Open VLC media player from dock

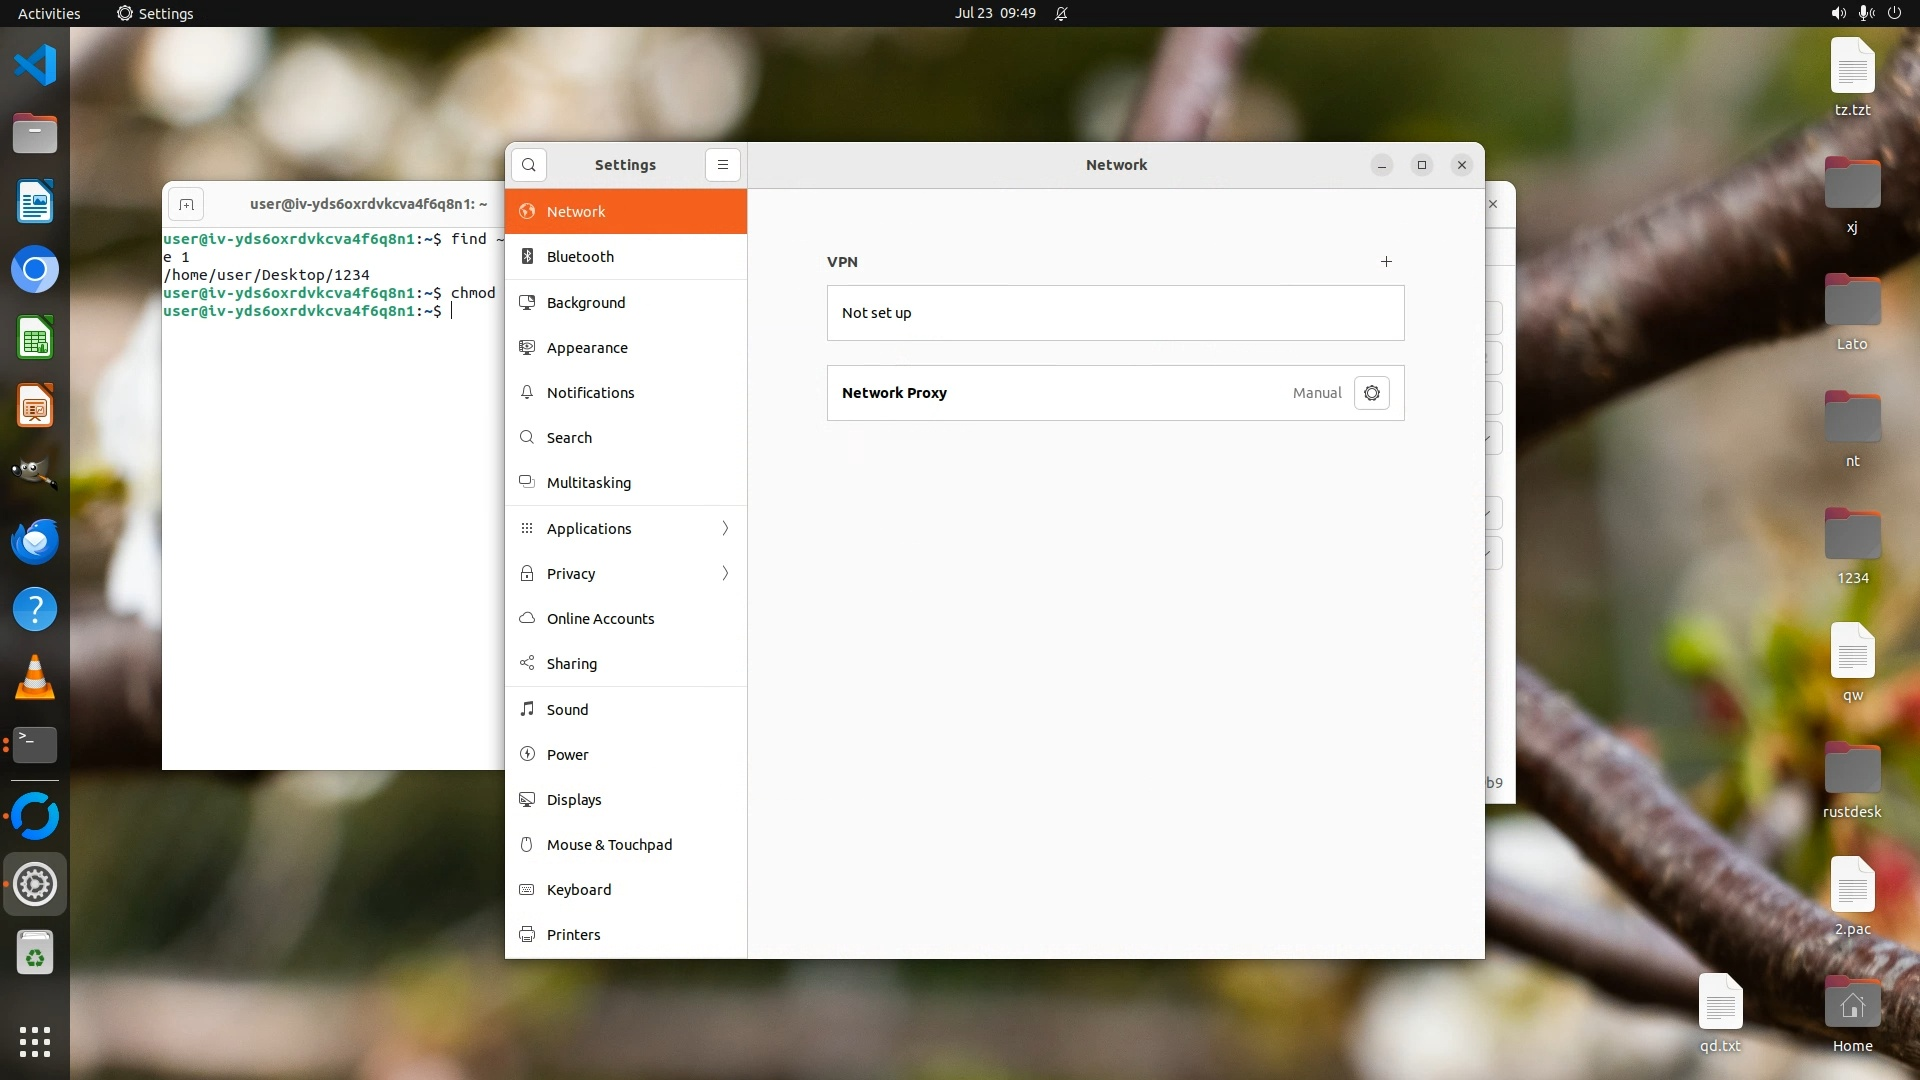(x=35, y=677)
